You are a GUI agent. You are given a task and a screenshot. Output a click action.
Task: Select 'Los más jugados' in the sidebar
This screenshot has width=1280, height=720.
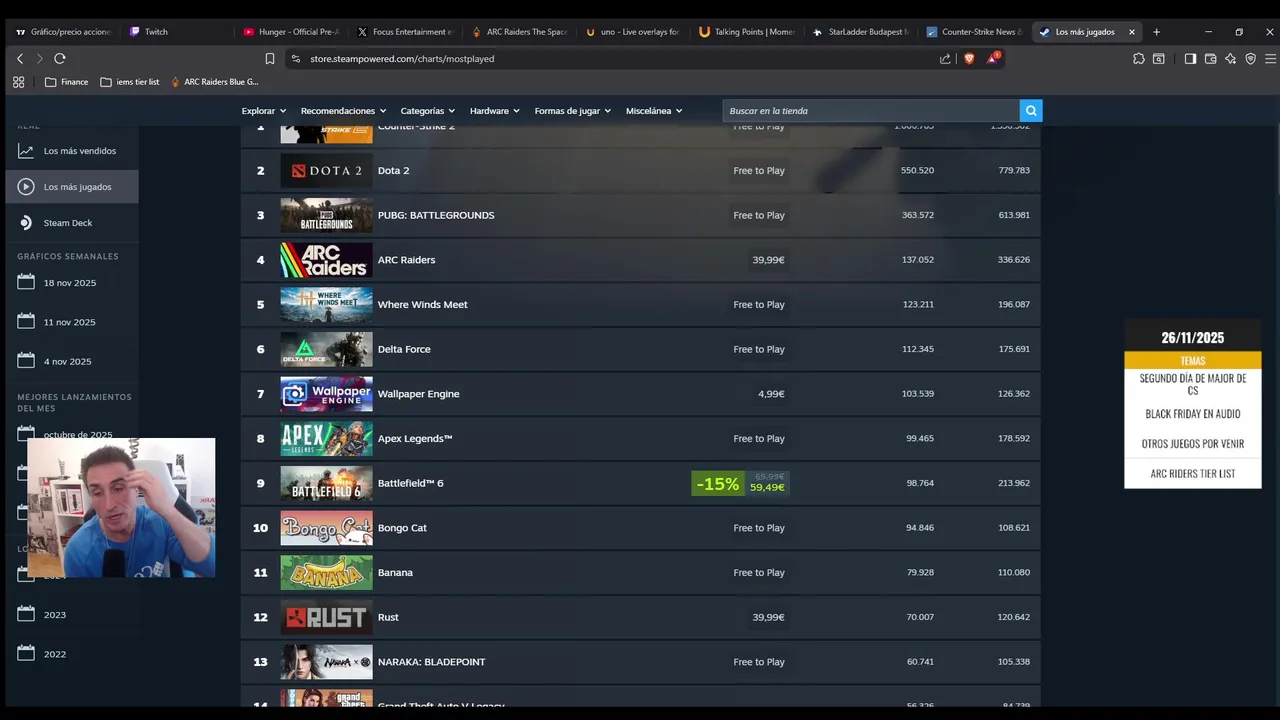point(72,187)
